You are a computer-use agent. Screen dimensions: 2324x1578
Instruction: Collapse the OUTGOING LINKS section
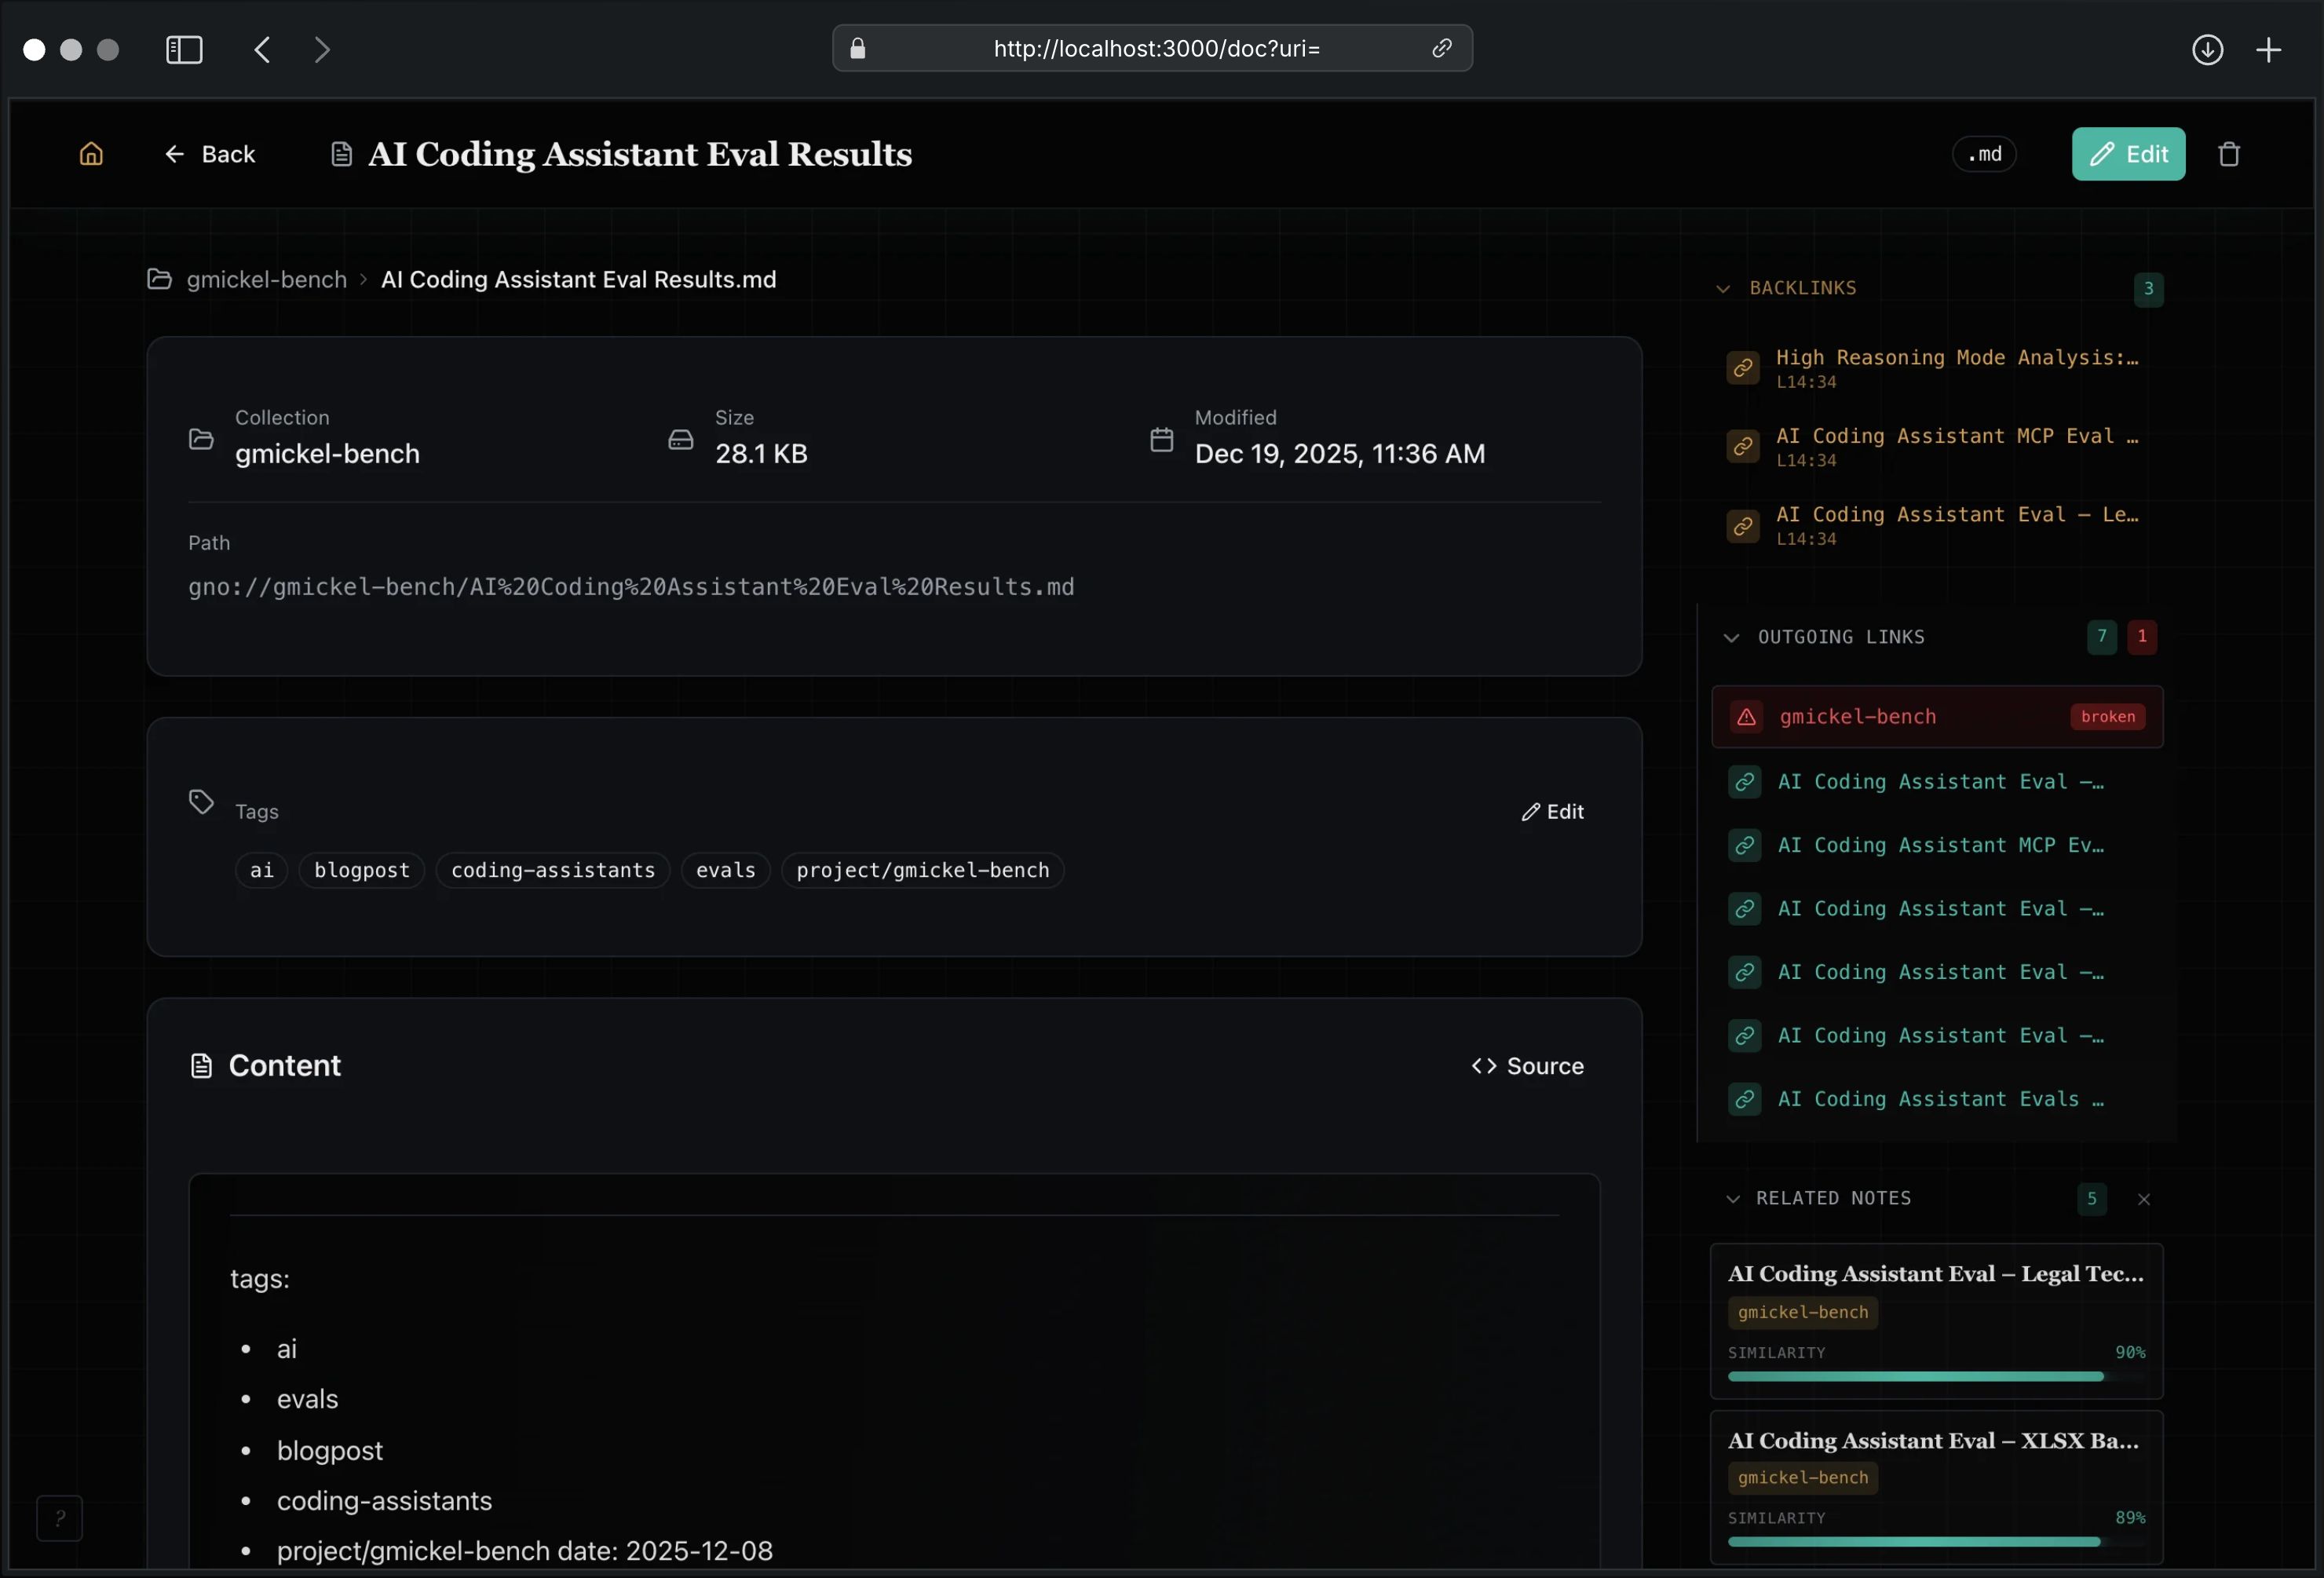(1732, 637)
